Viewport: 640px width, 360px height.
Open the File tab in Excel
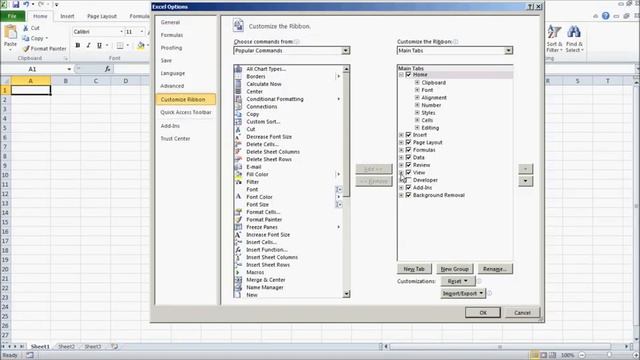pyautogui.click(x=12, y=16)
